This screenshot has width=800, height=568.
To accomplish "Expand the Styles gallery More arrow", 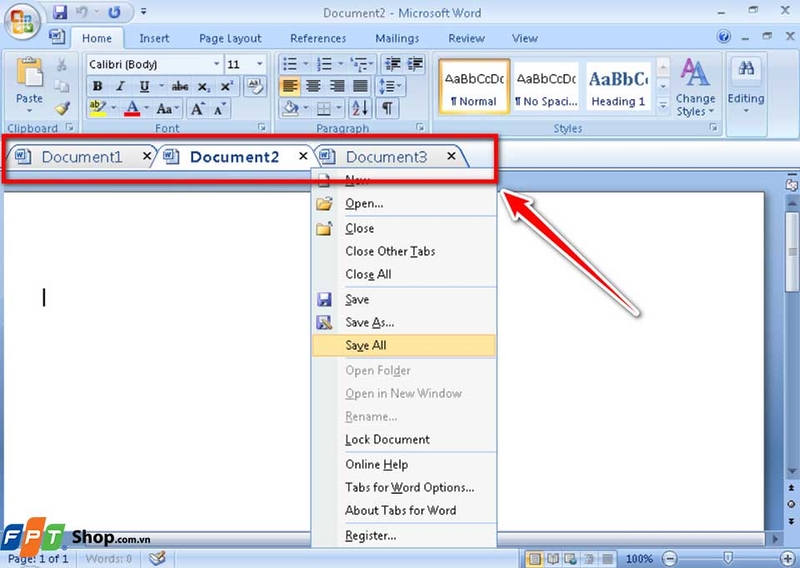I will 663,106.
